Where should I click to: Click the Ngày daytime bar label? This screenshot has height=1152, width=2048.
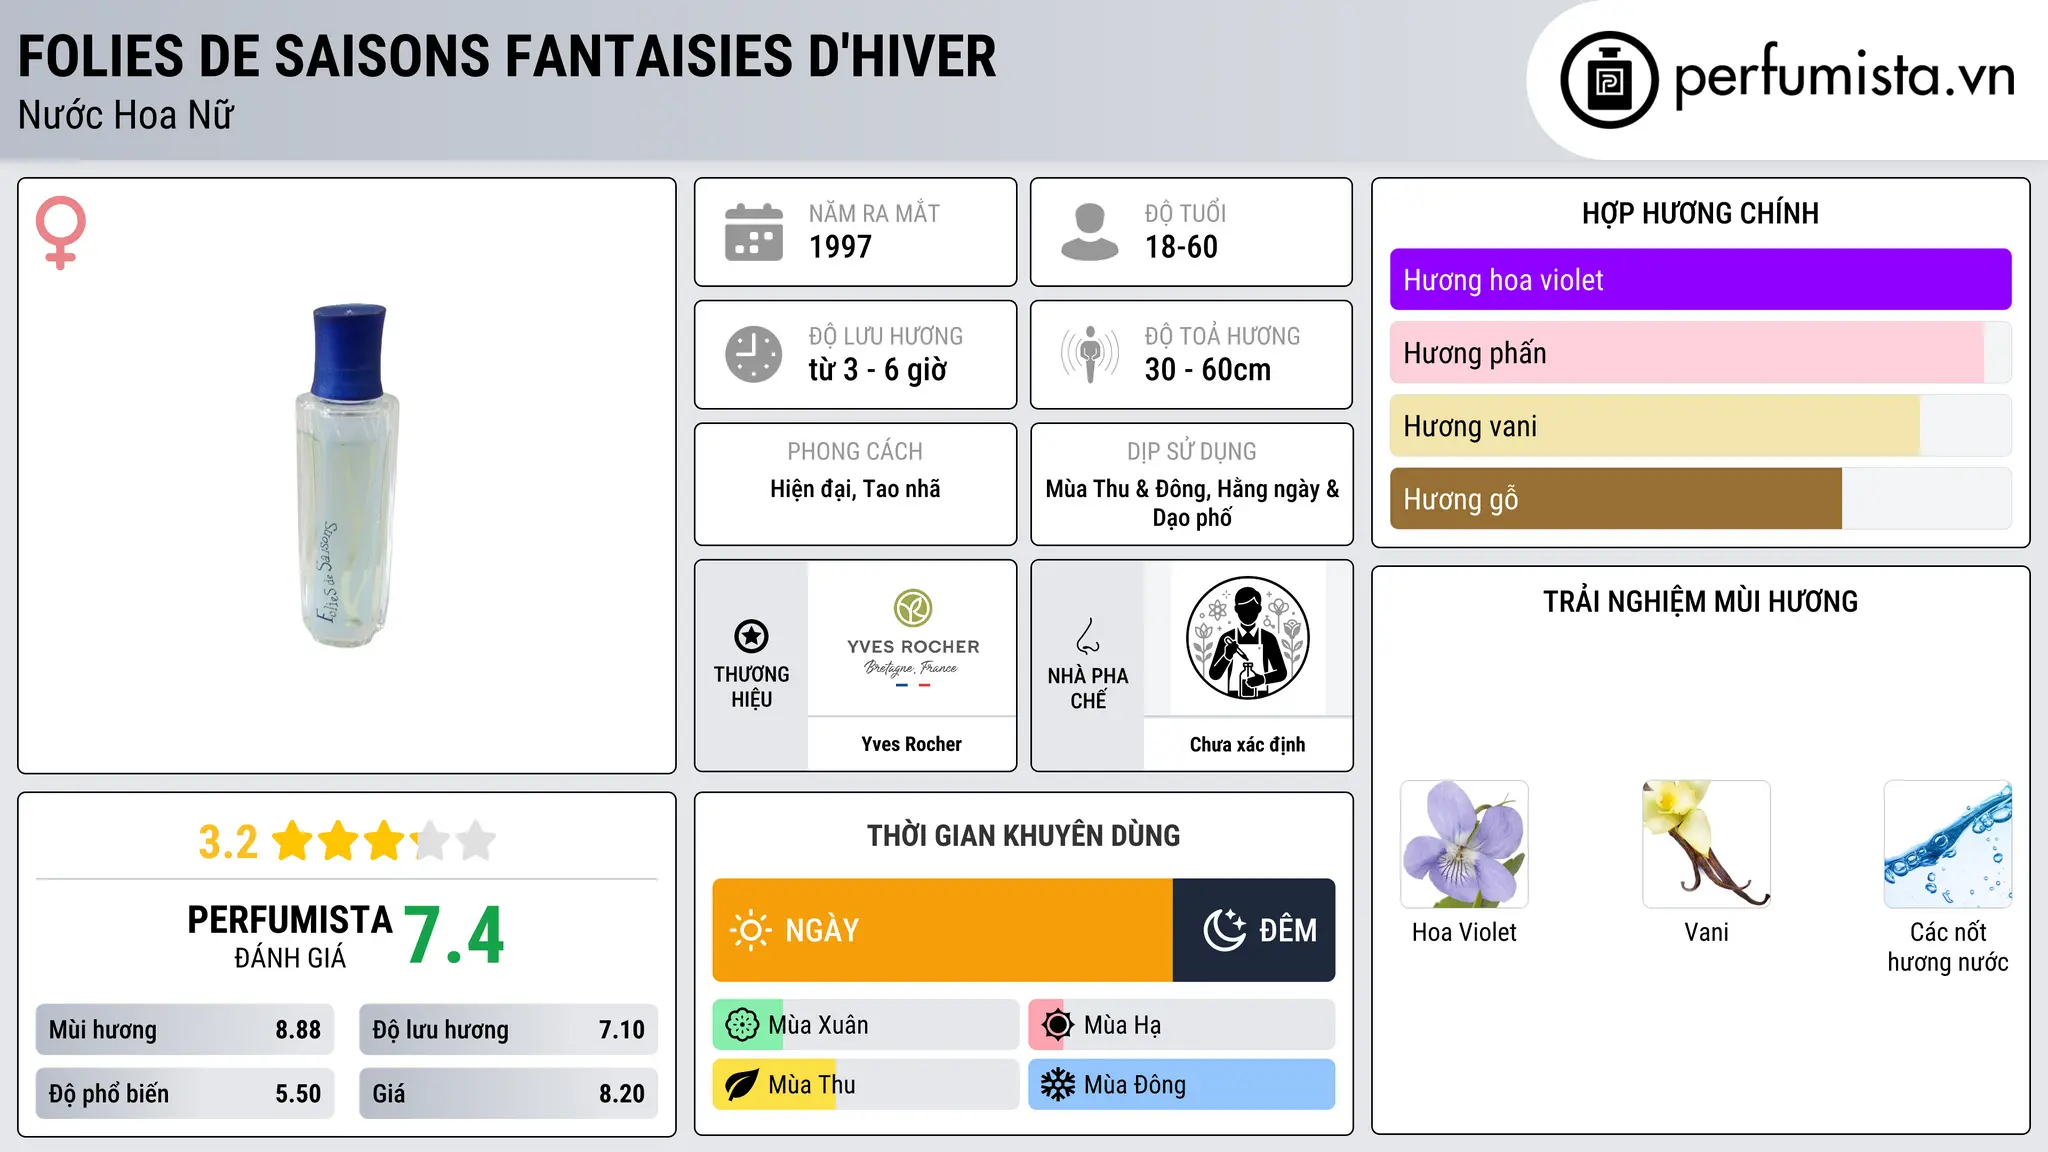(822, 931)
